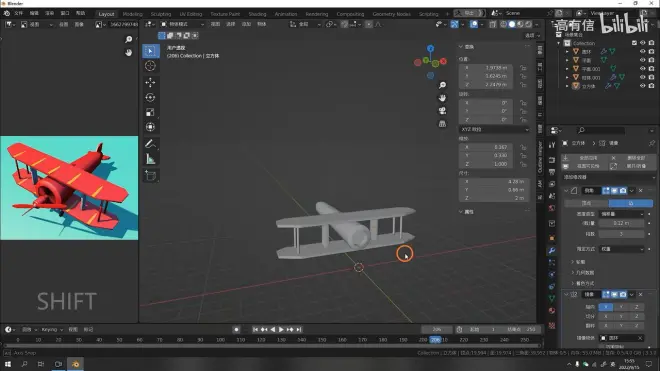Image resolution: width=660 pixels, height=371 pixels.
Task: Click bevel Amount 0.12 m slider
Action: tap(622, 223)
